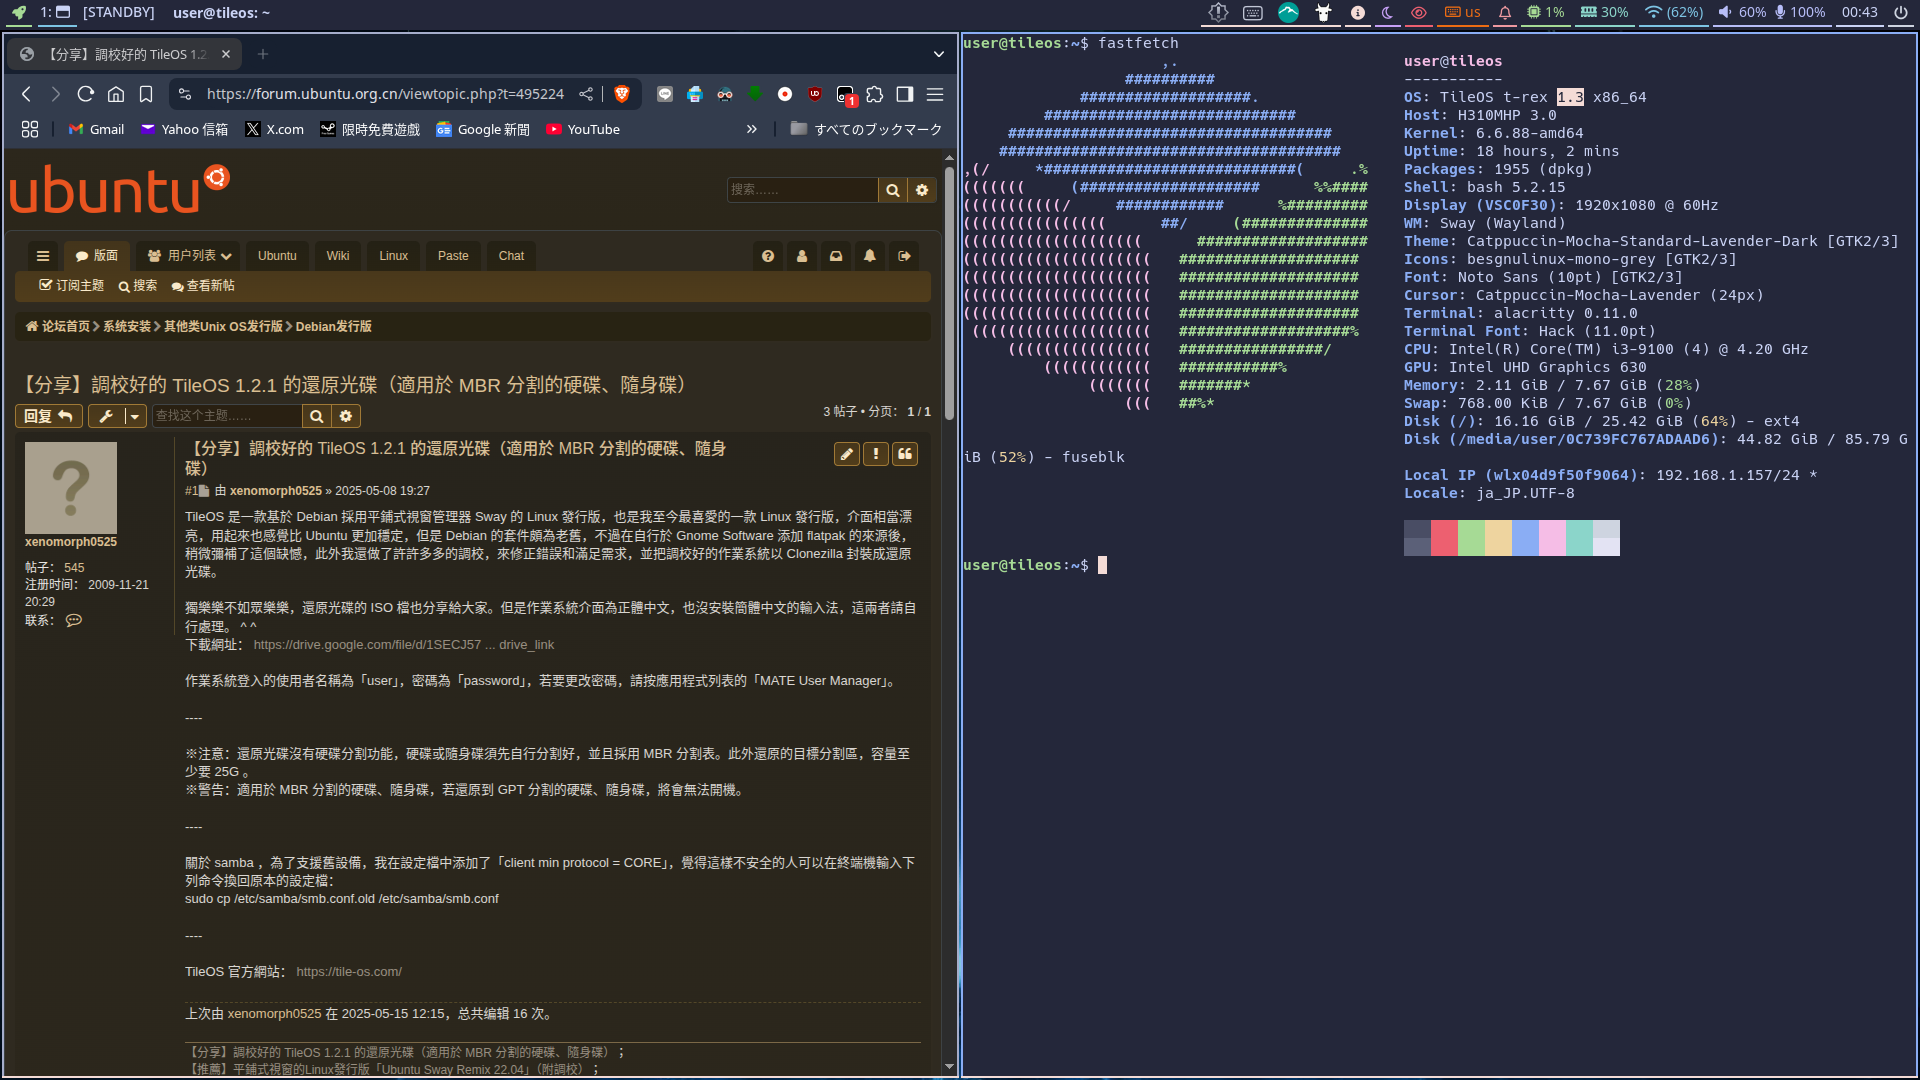Open the forum hamburger quick links menu
Screen dimensions: 1920x1080
pos(43,256)
